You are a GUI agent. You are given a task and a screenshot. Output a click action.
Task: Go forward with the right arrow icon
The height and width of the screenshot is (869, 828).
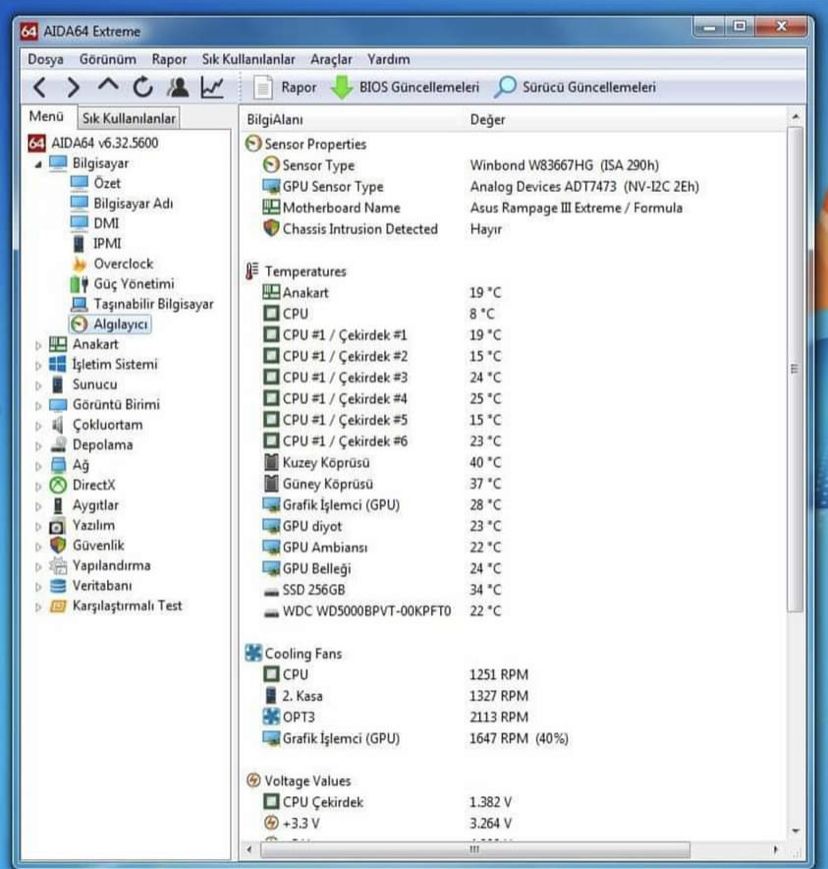(73, 87)
